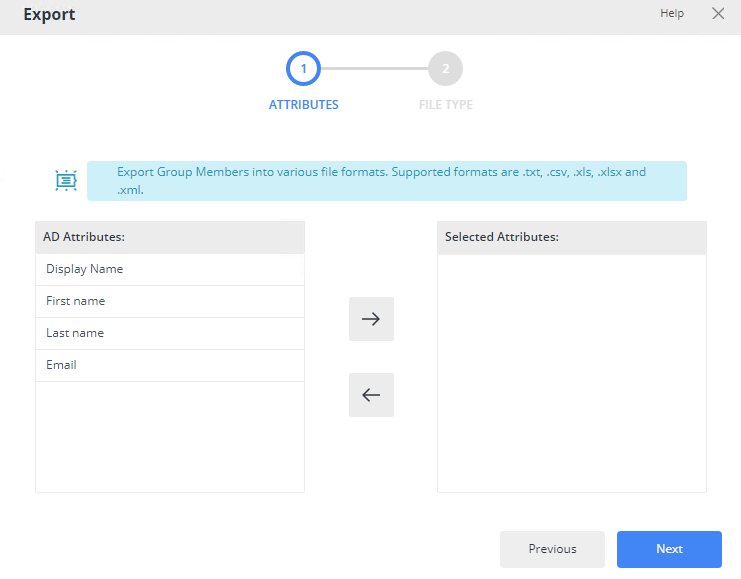The width and height of the screenshot is (741, 579).
Task: Click the AD Attributes header
Action: (170, 237)
